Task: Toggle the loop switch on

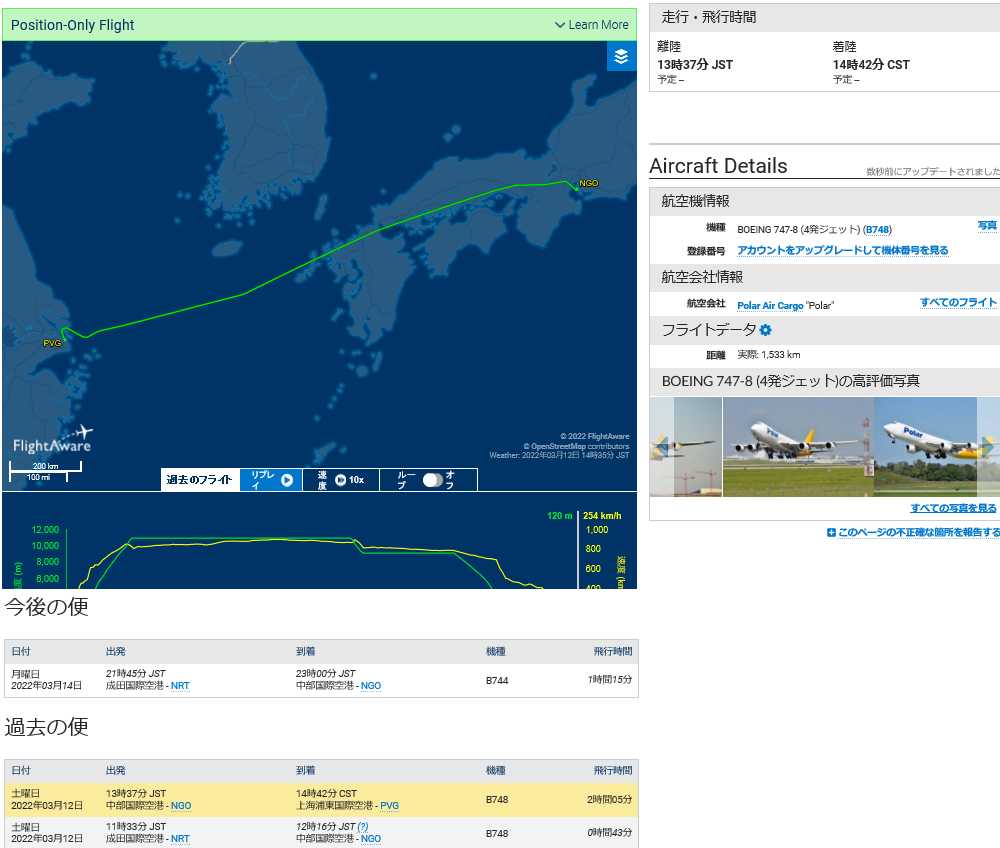Action: 433,480
